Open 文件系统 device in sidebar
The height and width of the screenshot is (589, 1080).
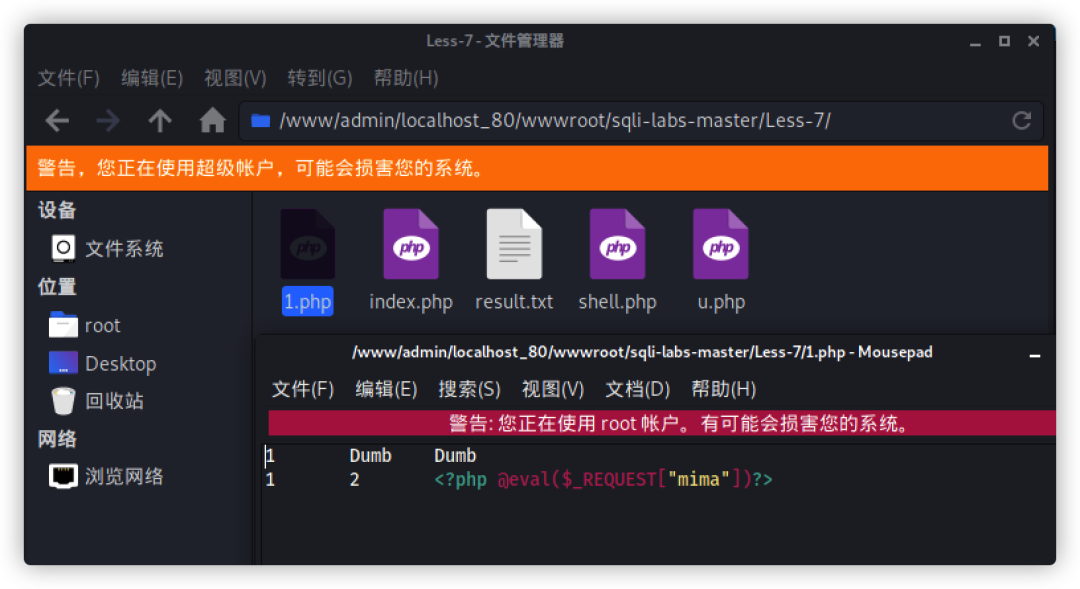[x=107, y=248]
